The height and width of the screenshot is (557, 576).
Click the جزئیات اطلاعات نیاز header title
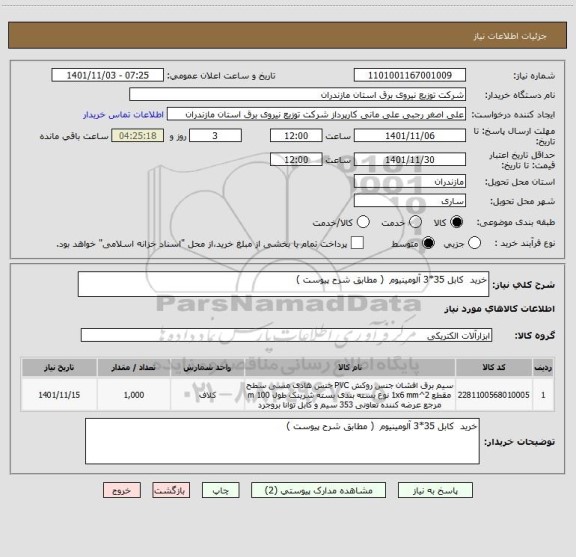pos(510,36)
